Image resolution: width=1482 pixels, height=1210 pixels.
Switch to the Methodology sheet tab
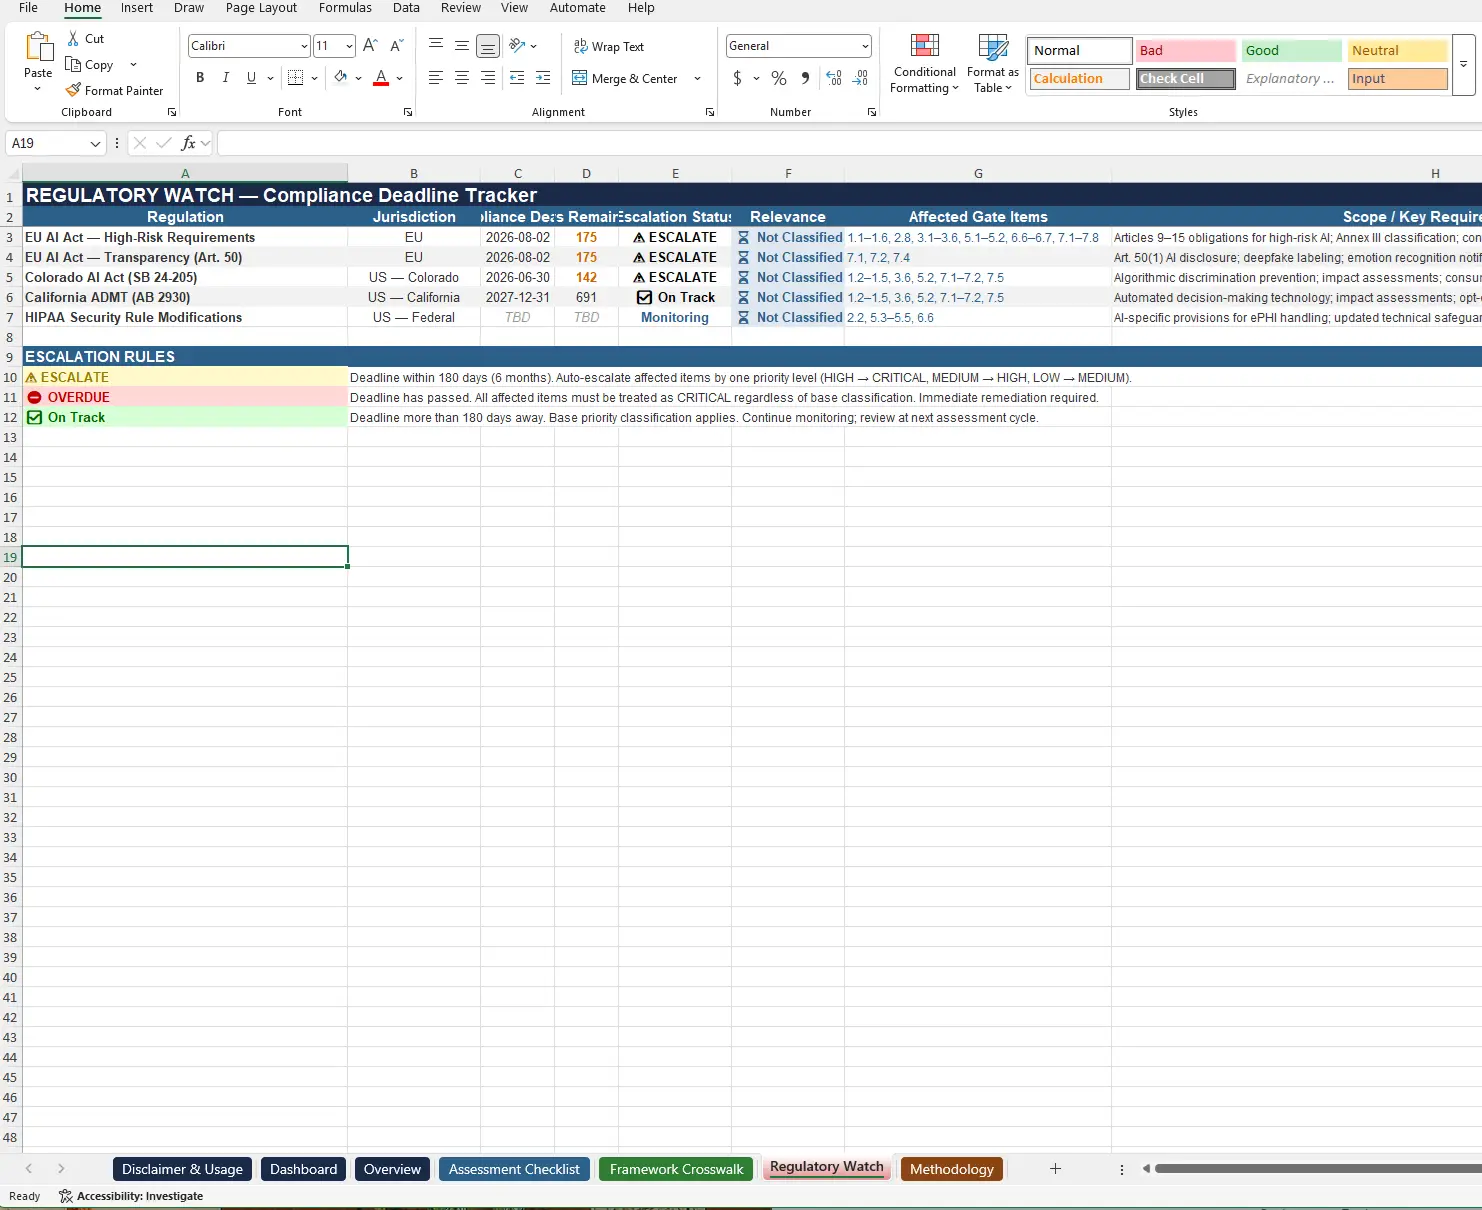tap(951, 1169)
